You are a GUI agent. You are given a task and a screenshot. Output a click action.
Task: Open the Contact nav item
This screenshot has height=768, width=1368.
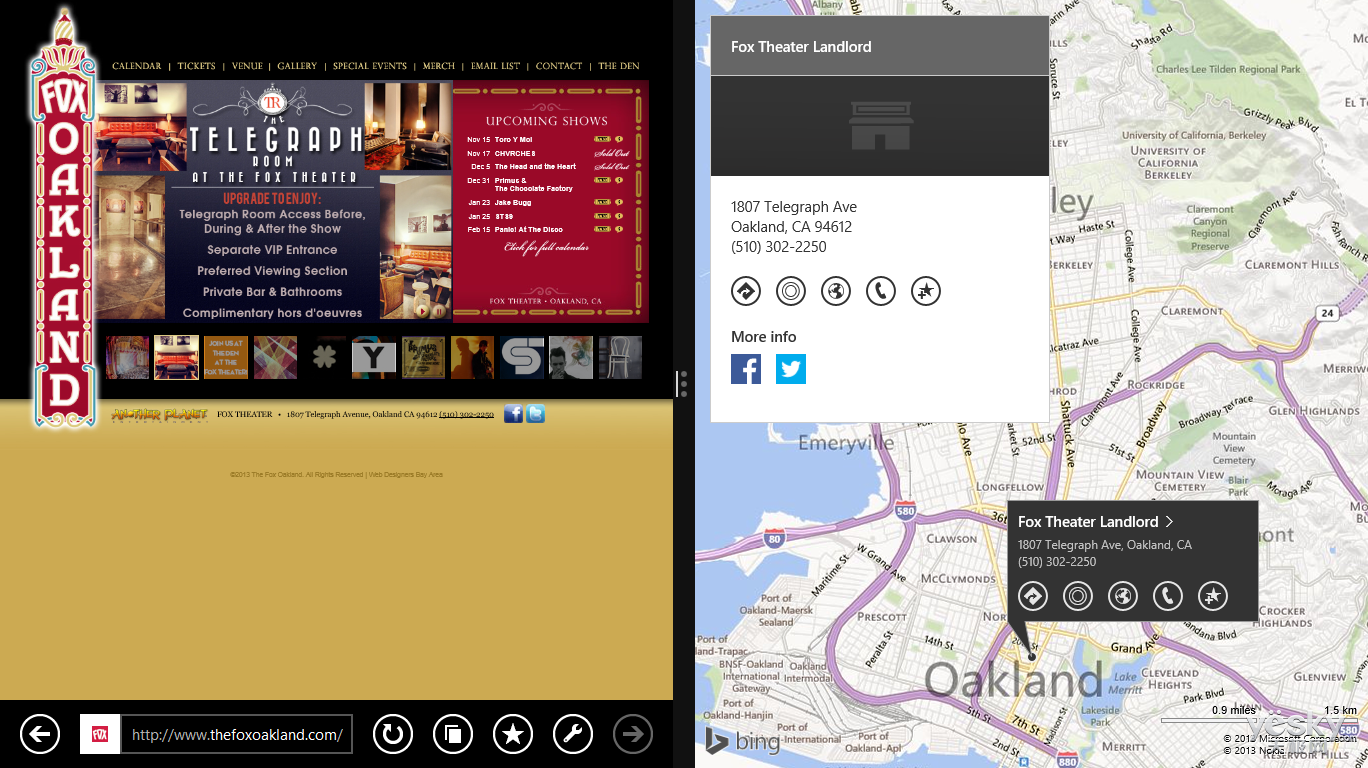(559, 66)
